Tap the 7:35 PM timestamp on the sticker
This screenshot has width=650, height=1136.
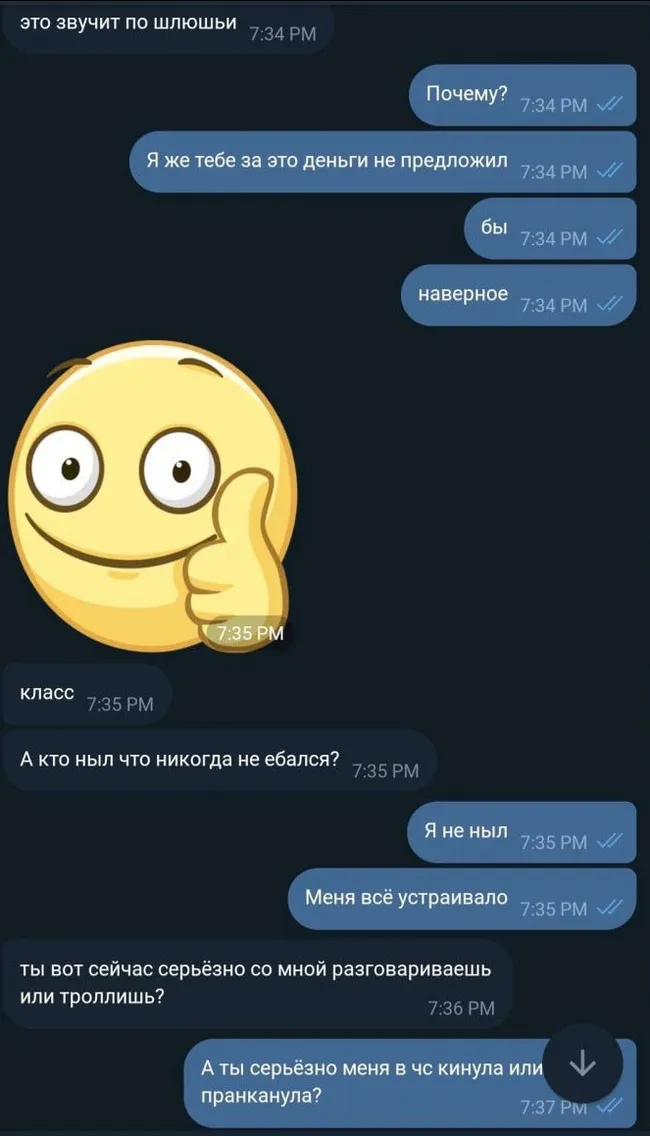coord(250,633)
